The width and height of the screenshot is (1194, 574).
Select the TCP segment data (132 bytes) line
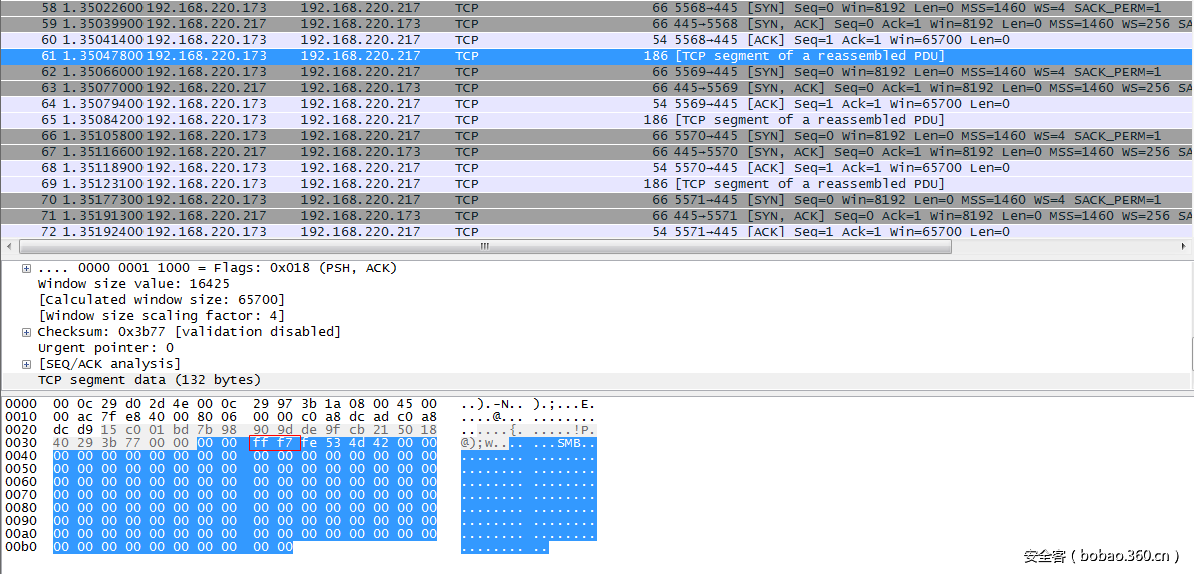coord(149,380)
